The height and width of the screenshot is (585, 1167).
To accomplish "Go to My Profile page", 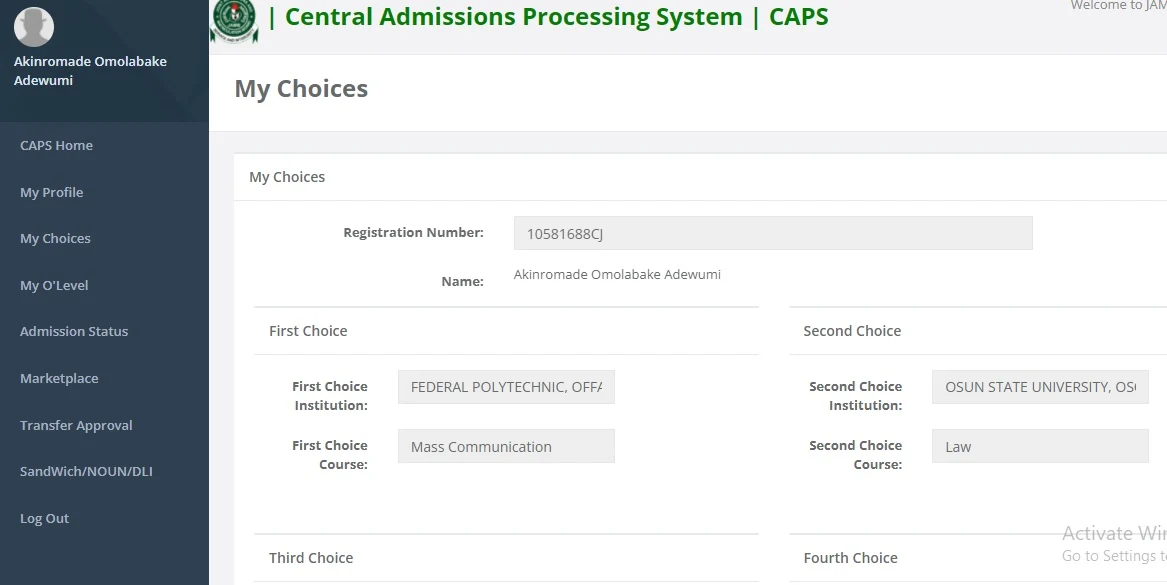I will point(51,192).
